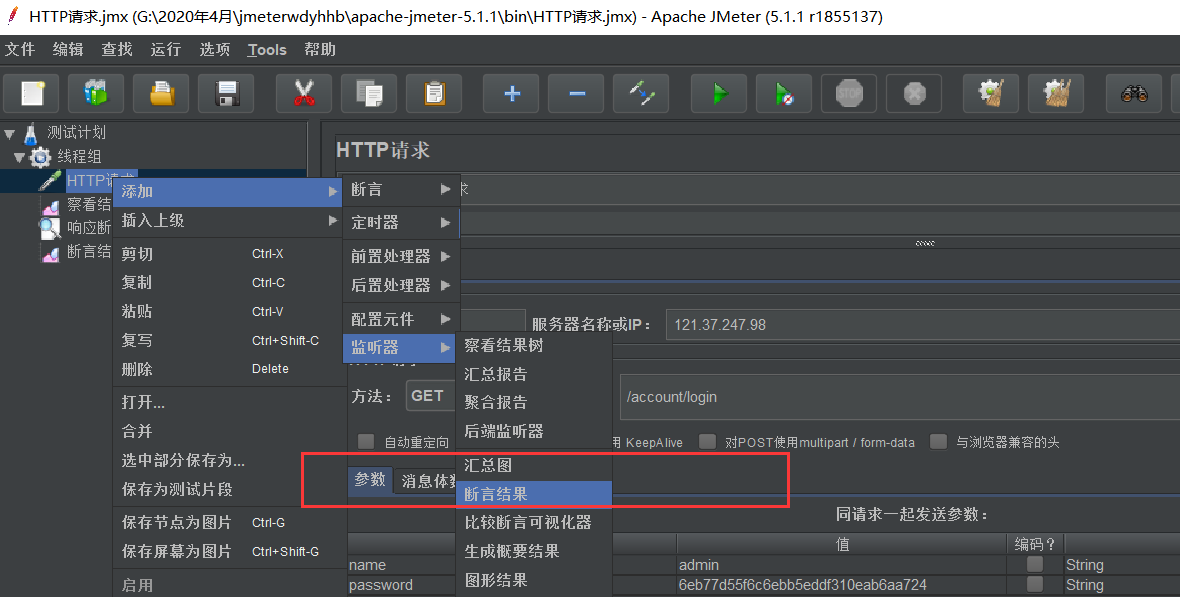Image resolution: width=1180 pixels, height=597 pixels.
Task: Open the 断言 submenu
Action: point(400,190)
